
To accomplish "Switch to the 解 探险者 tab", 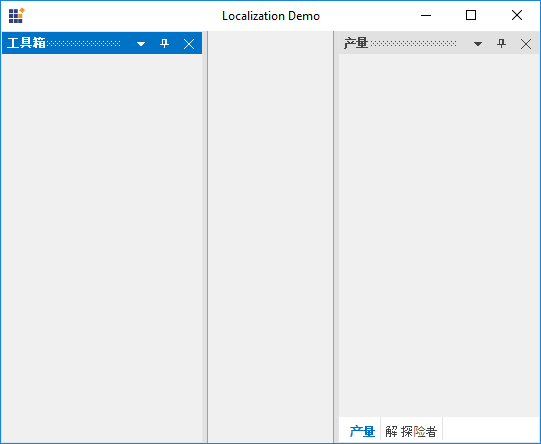I will click(411, 431).
